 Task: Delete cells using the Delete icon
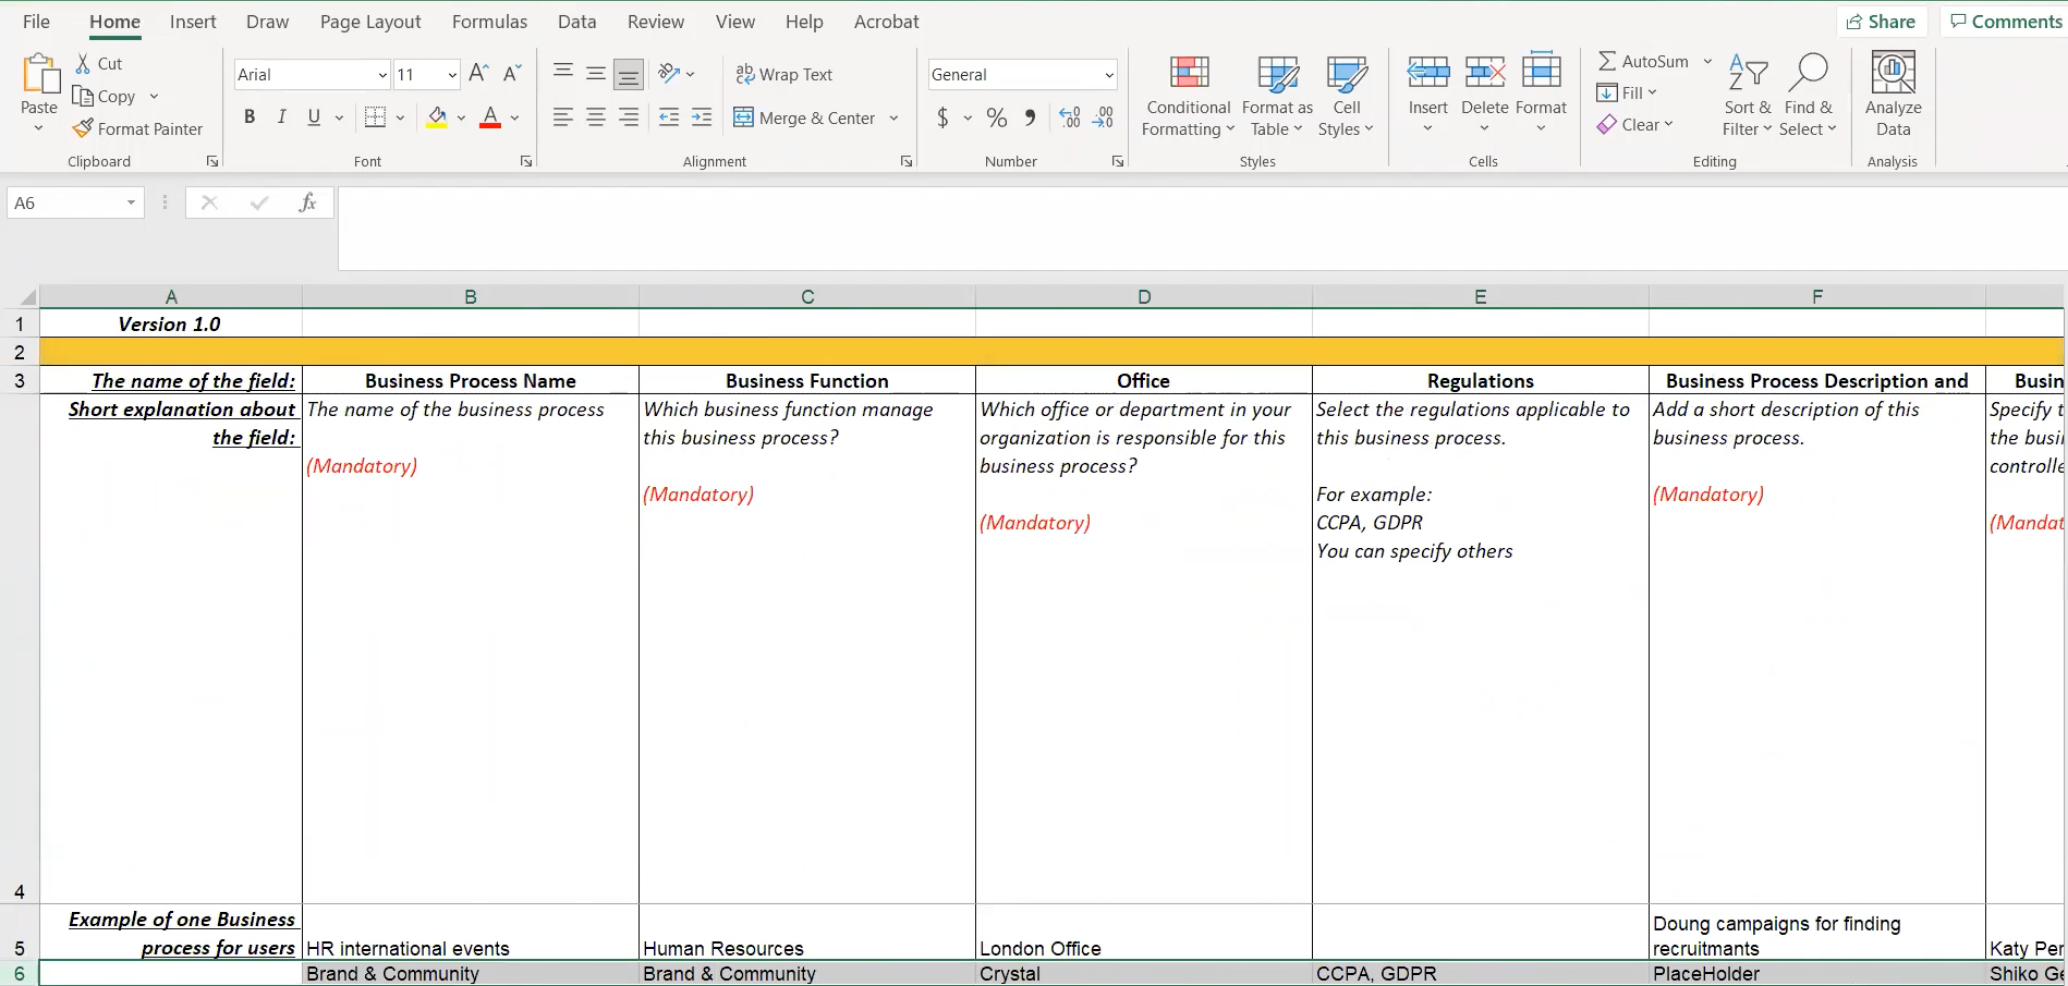pos(1485,73)
